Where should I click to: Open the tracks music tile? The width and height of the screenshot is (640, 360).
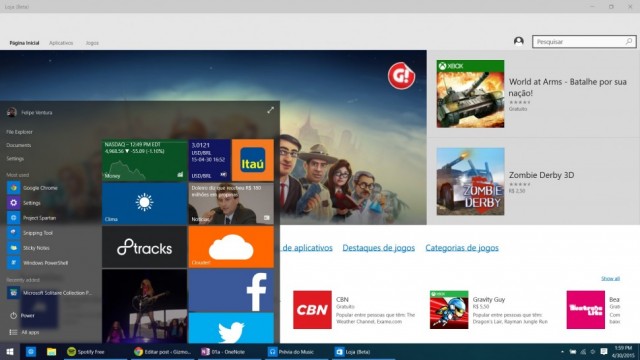(x=144, y=247)
